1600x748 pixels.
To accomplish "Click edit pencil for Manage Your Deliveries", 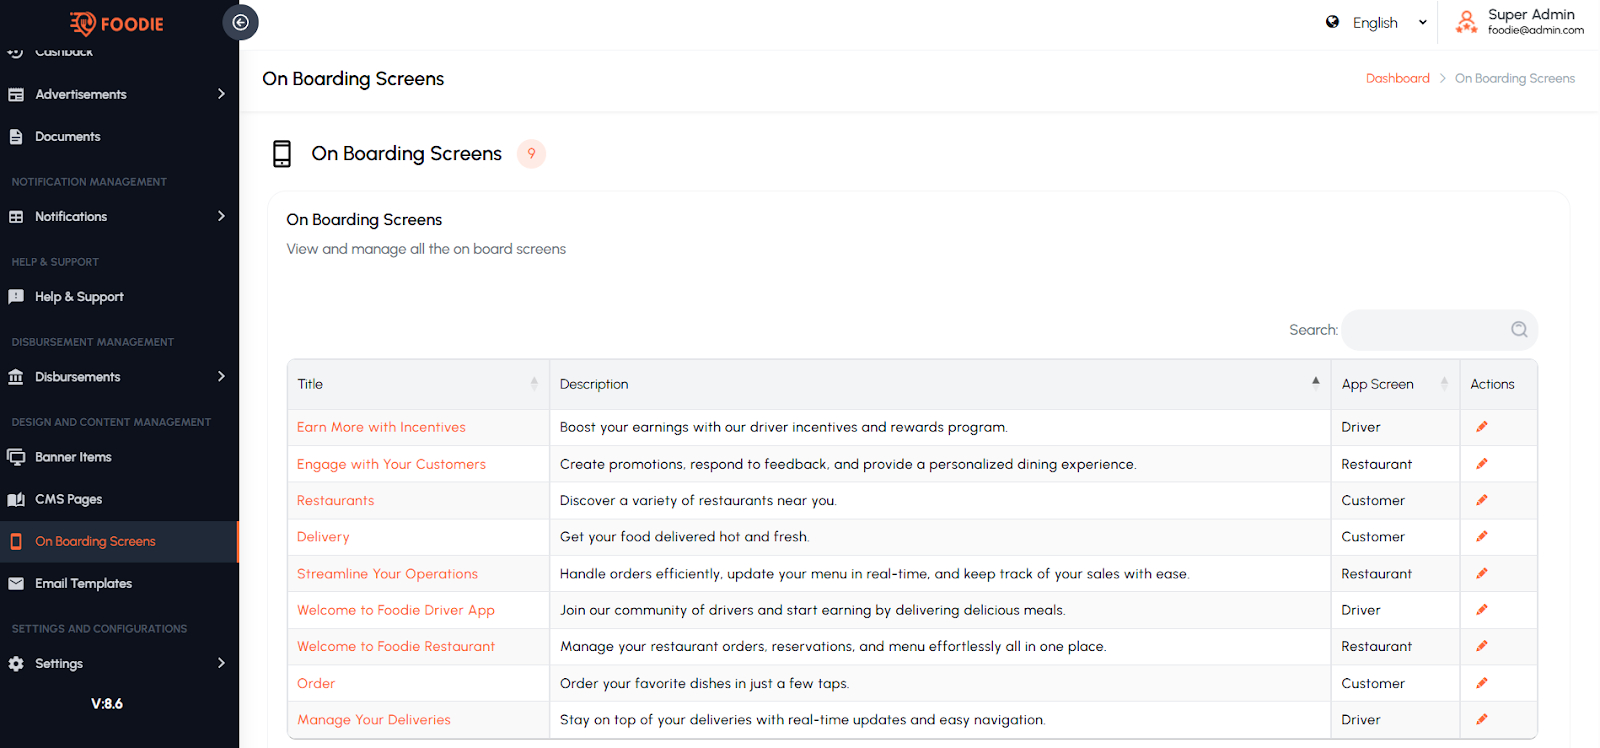I will [x=1482, y=719].
